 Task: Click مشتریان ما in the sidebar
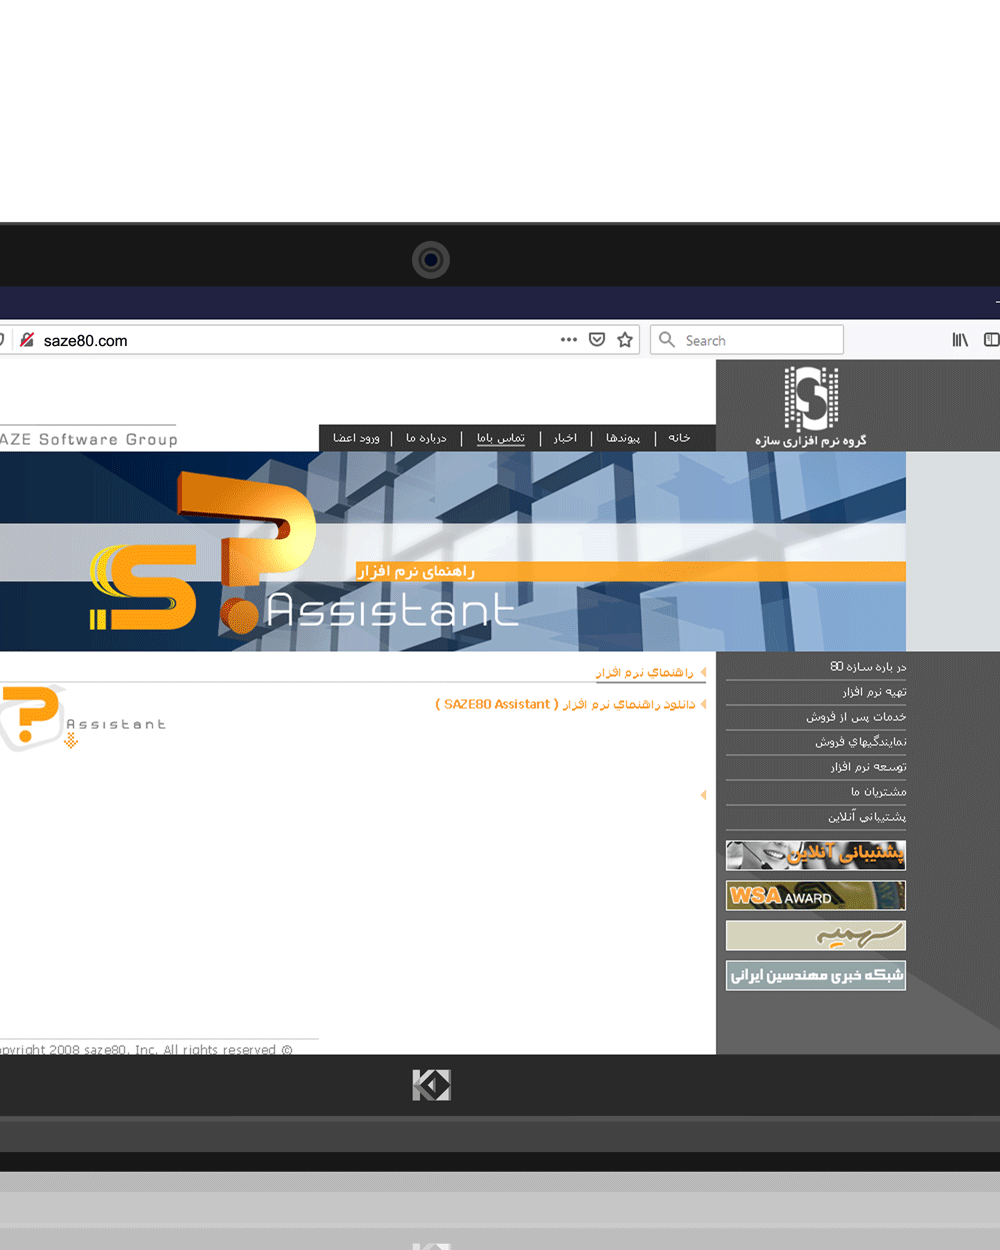[x=878, y=792]
